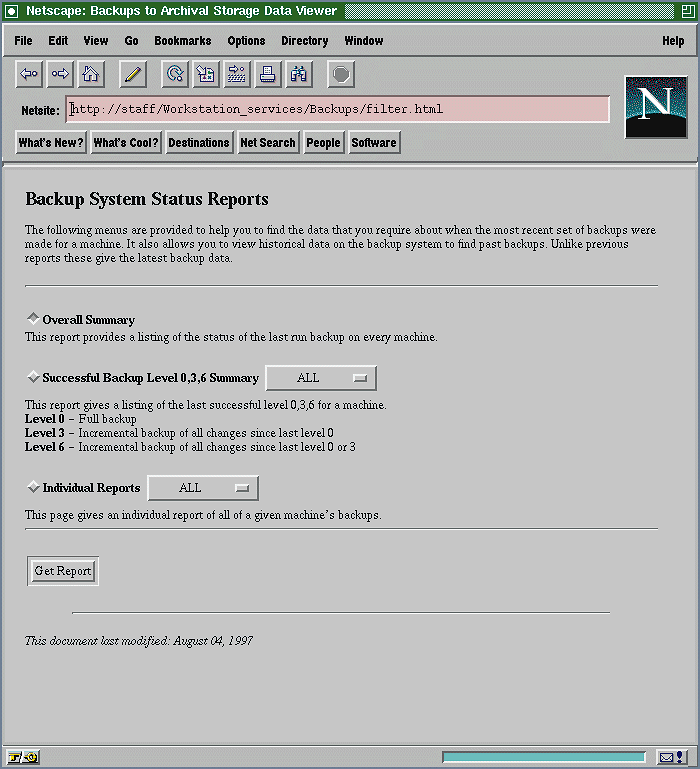Select the Overall Summary radio option
The width and height of the screenshot is (700, 769).
tap(33, 318)
